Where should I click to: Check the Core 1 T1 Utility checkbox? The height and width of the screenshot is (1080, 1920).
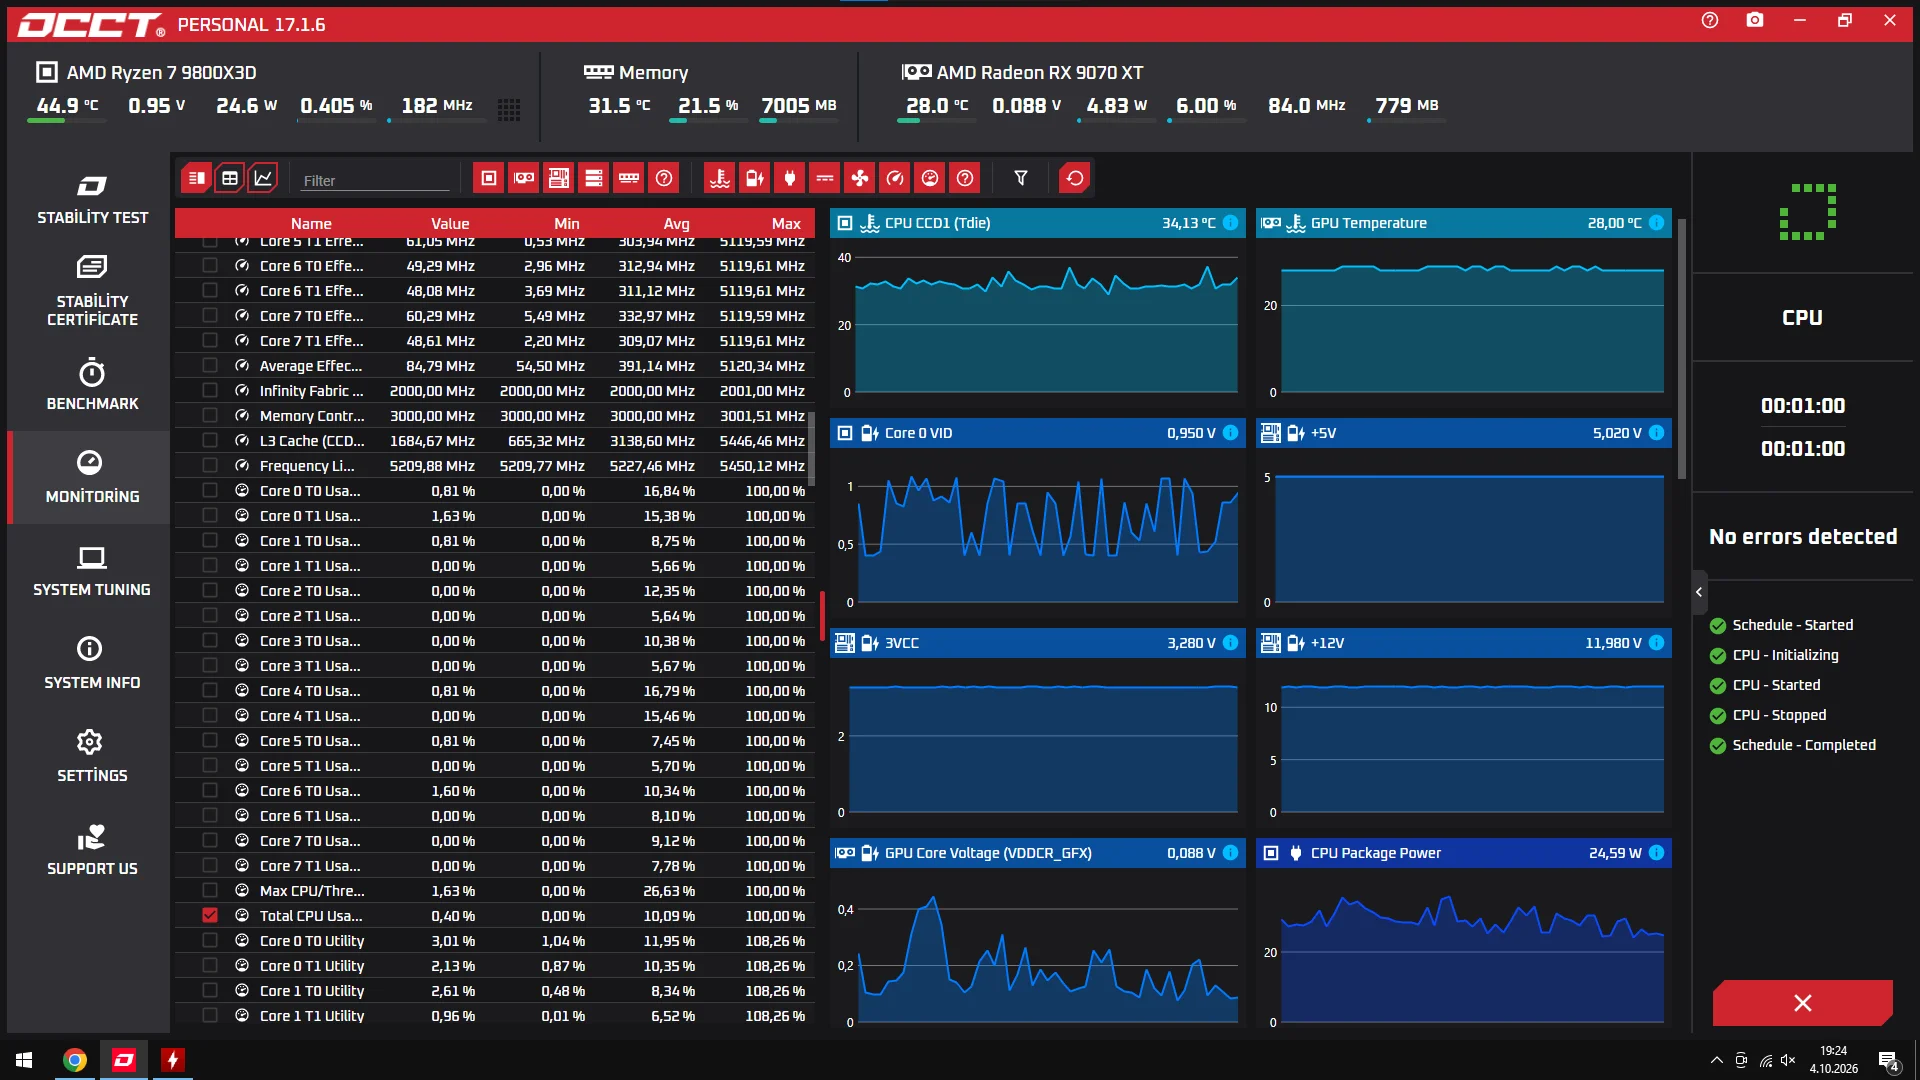pyautogui.click(x=210, y=1015)
